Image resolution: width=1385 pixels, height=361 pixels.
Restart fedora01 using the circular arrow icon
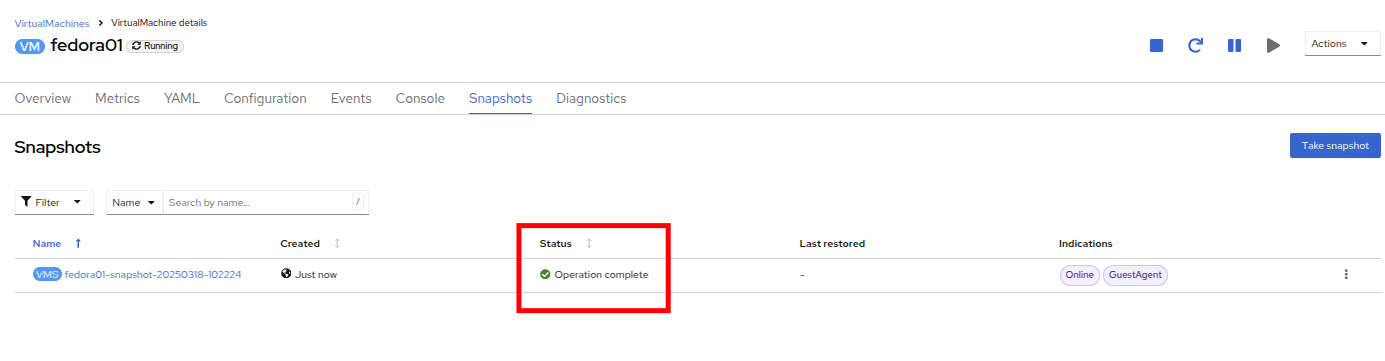pyautogui.click(x=1195, y=45)
